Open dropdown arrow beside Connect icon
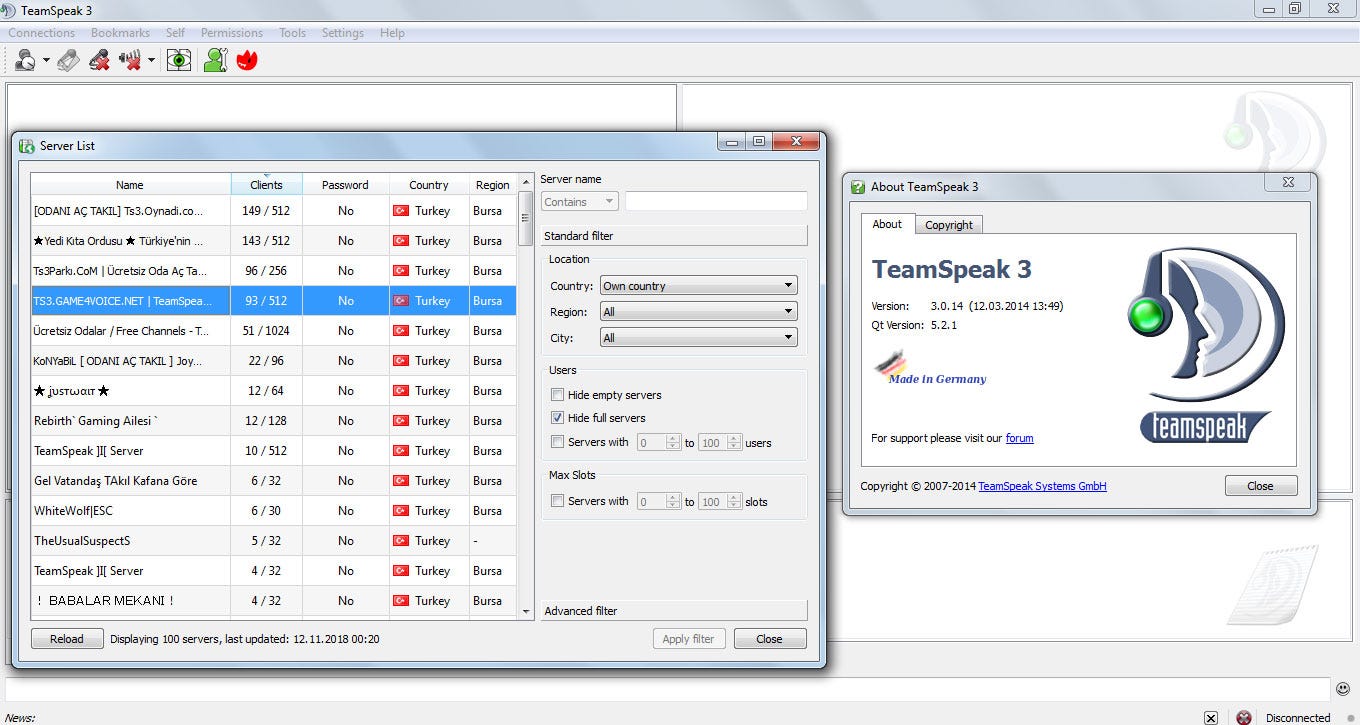1360x725 pixels. point(46,61)
